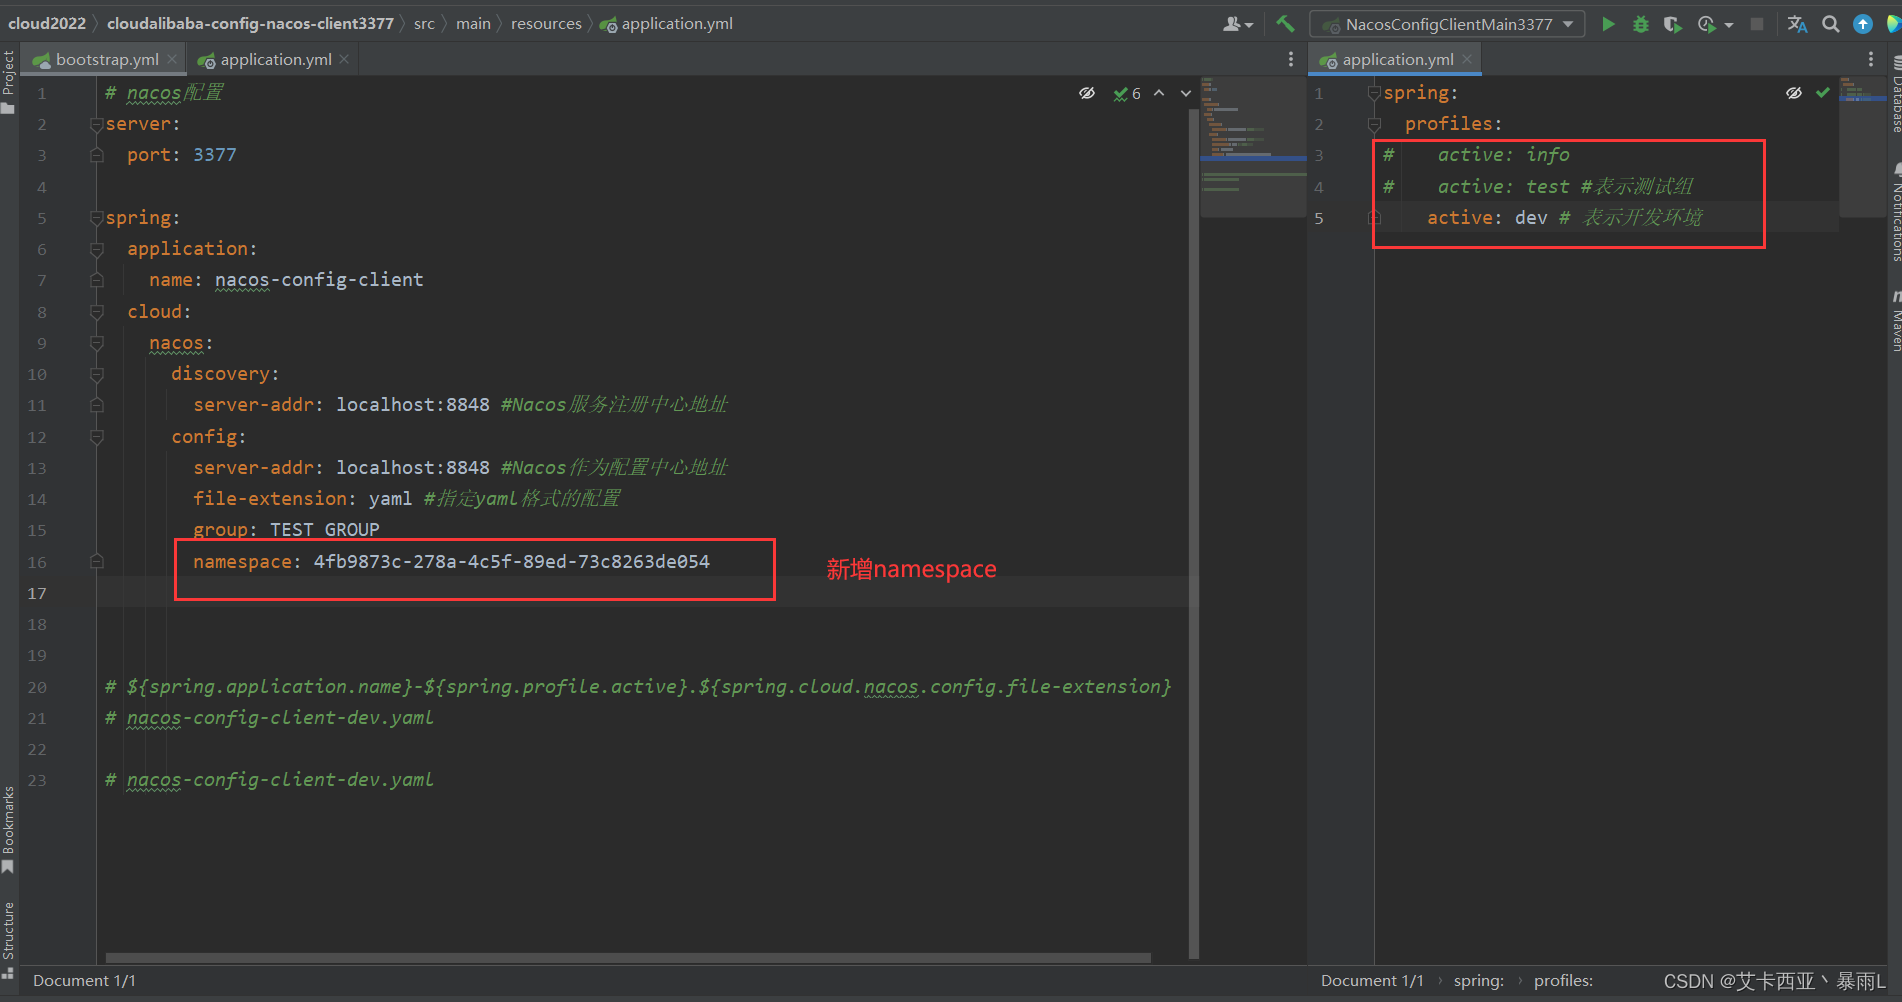This screenshot has width=1902, height=1002.
Task: Collapse the spring: block in left editor
Action: click(x=97, y=218)
